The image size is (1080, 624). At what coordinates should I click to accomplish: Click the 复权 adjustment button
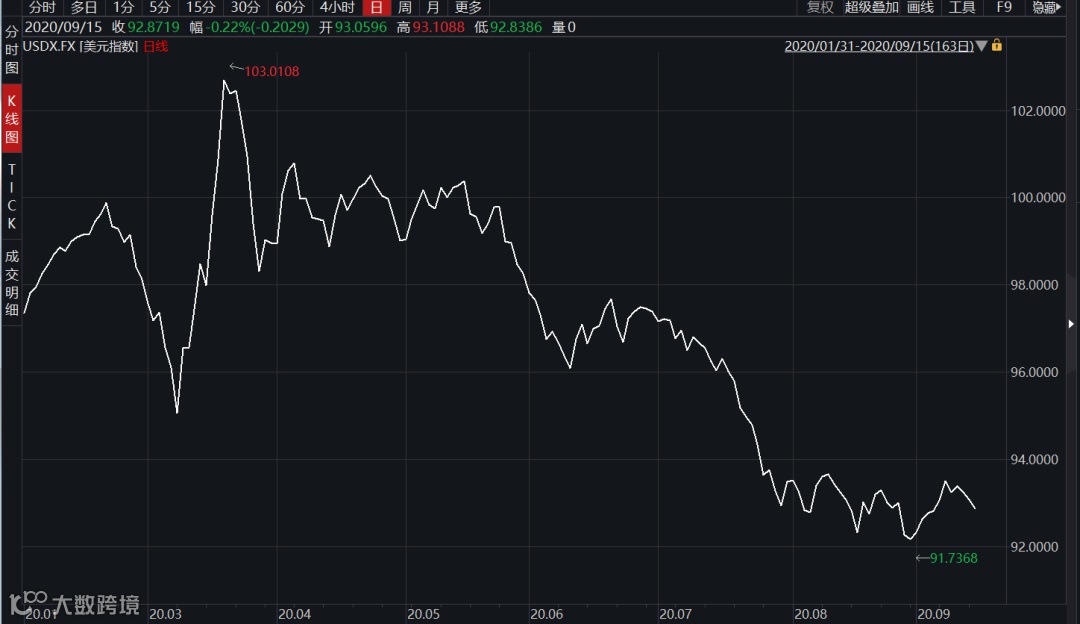[820, 8]
